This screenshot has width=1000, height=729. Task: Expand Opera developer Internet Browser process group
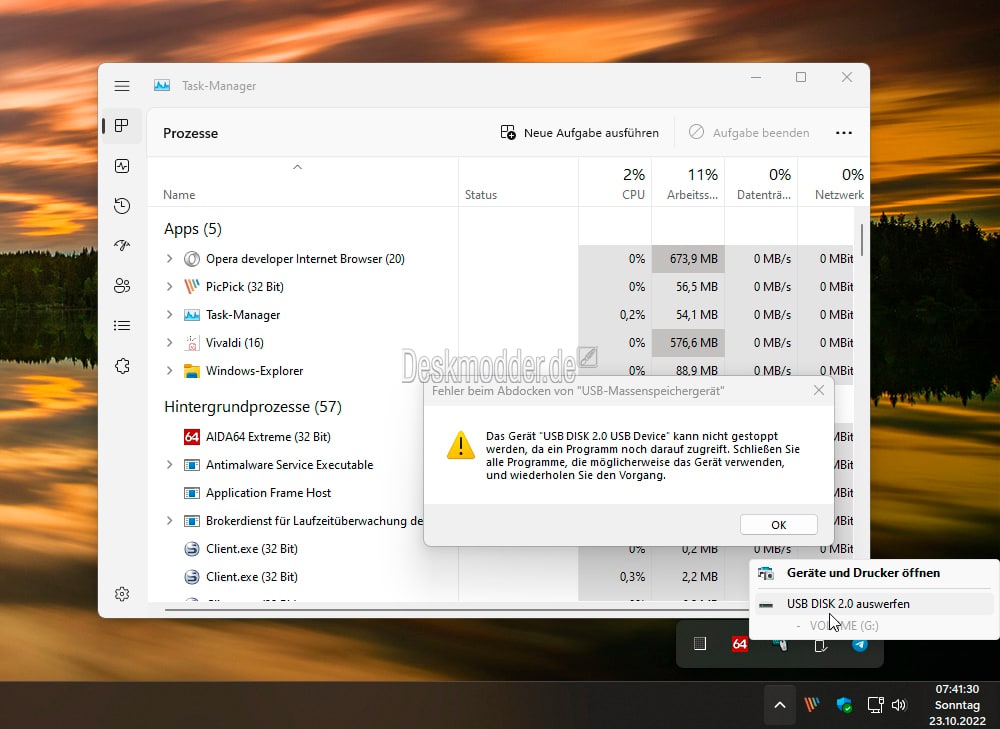[169, 259]
